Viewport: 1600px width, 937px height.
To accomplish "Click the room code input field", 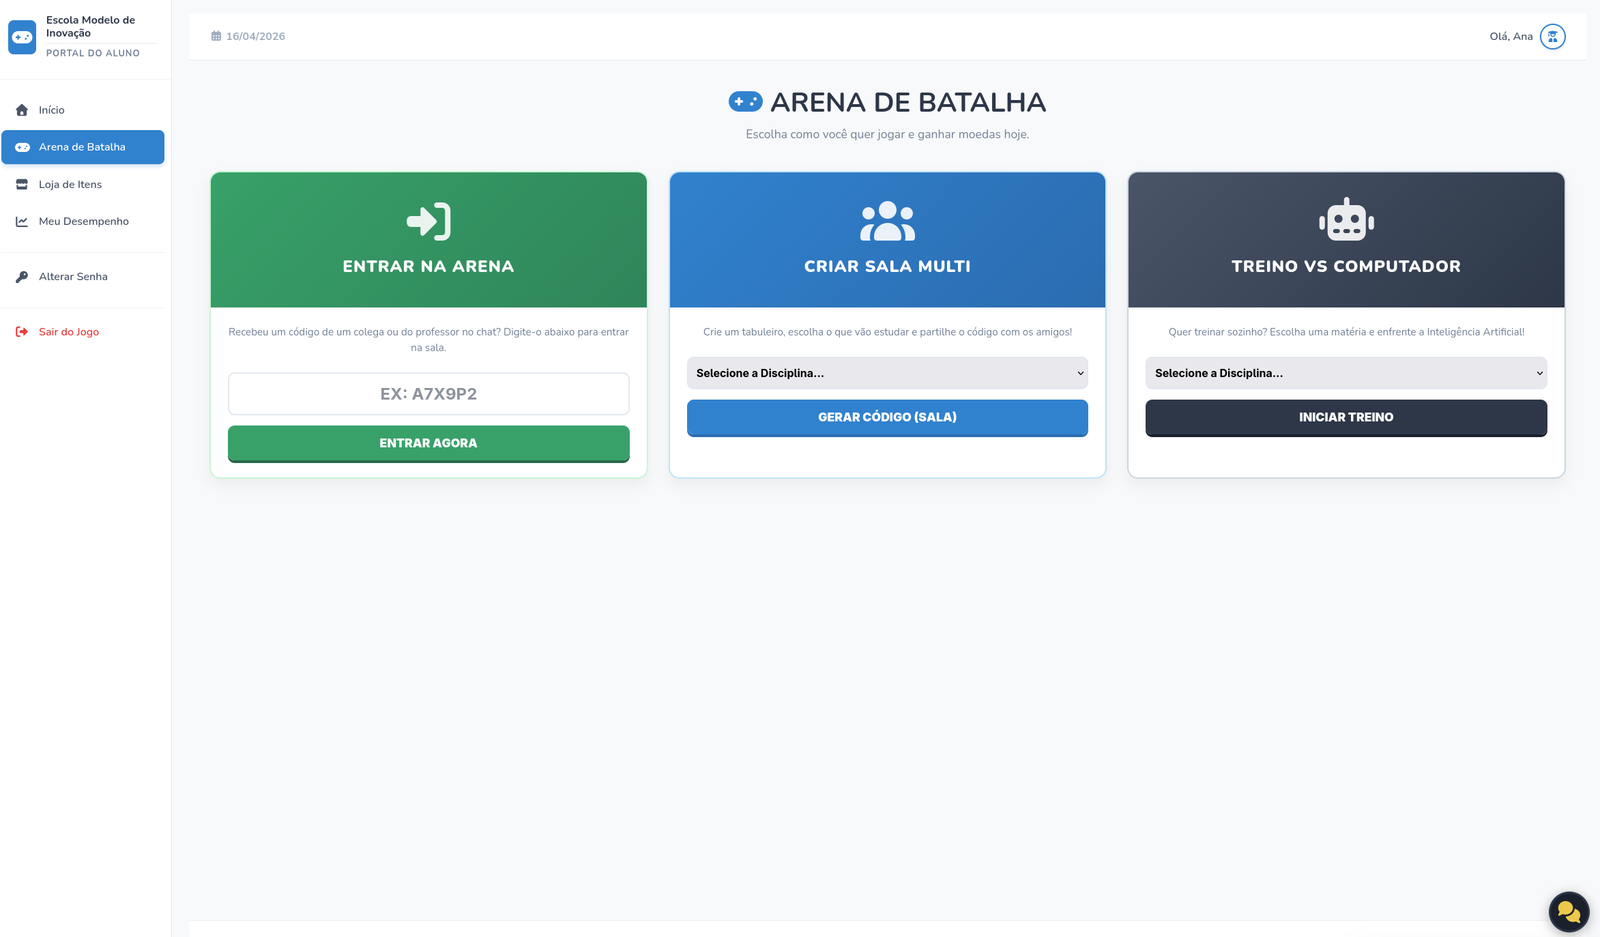I will tap(428, 394).
